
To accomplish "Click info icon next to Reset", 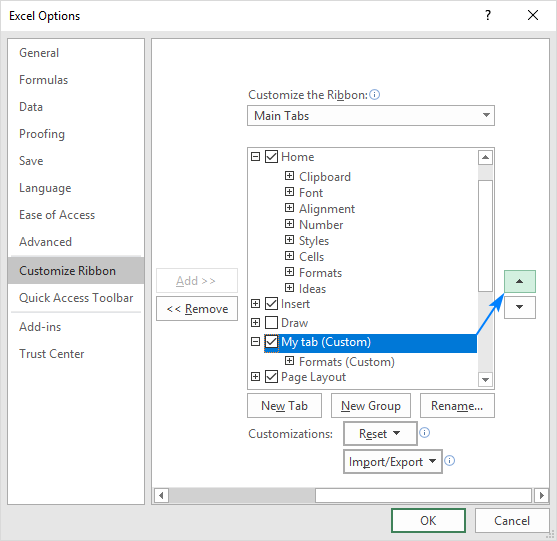I will (x=424, y=433).
